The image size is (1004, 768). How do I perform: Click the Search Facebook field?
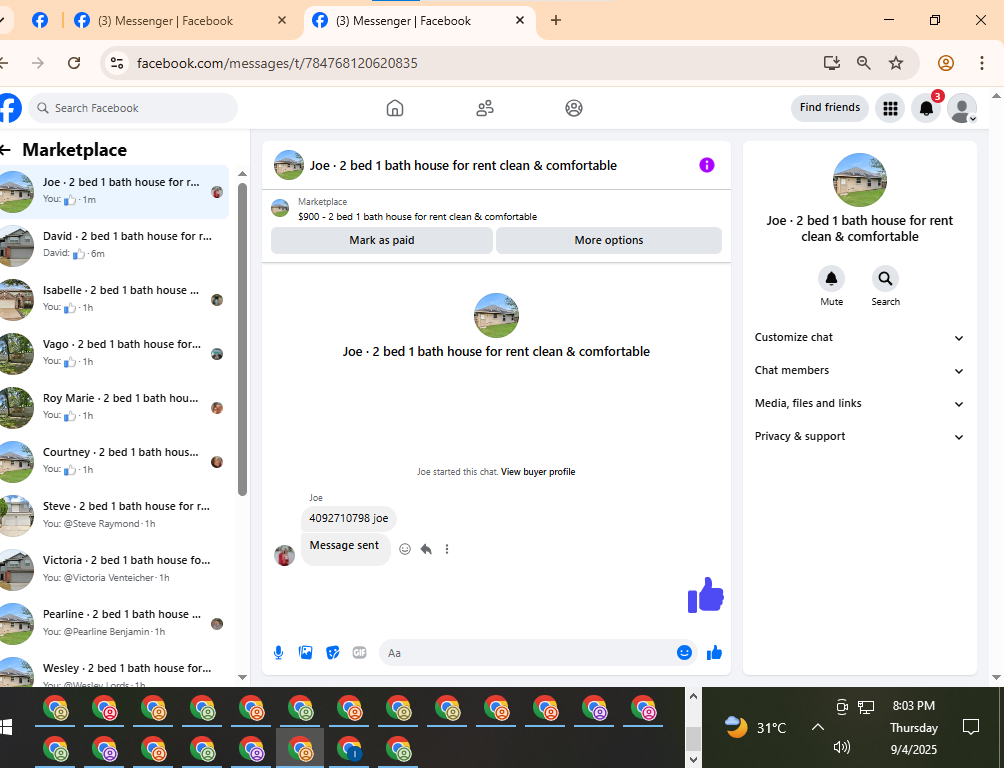(133, 108)
